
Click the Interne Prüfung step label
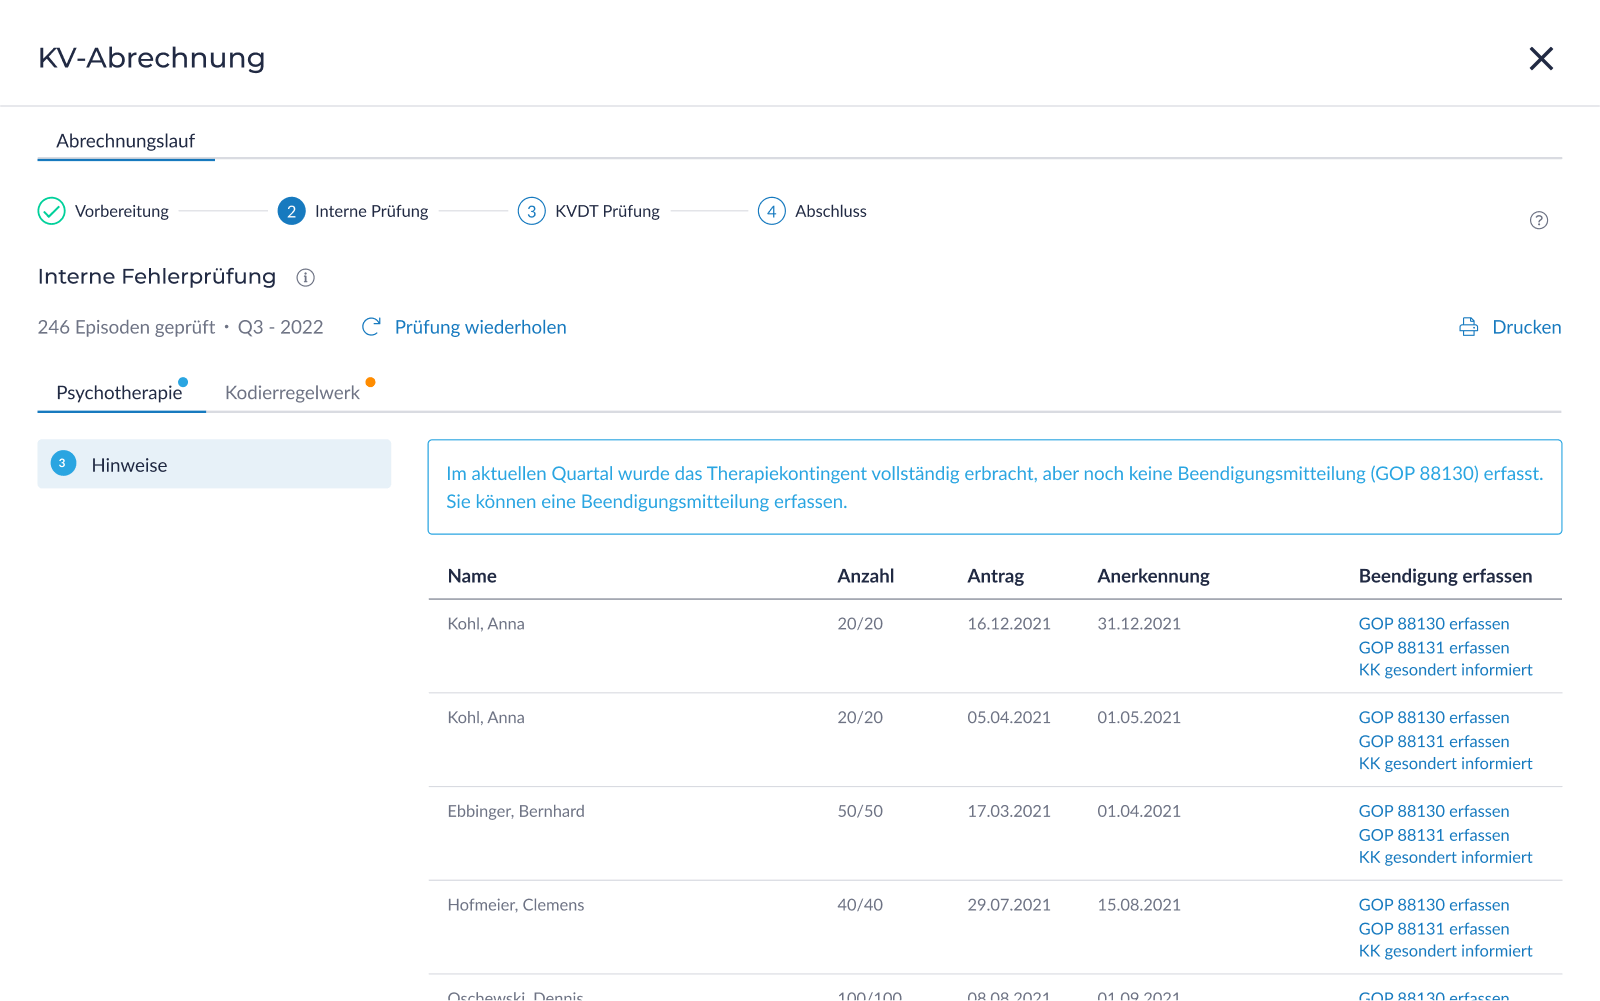(x=372, y=211)
